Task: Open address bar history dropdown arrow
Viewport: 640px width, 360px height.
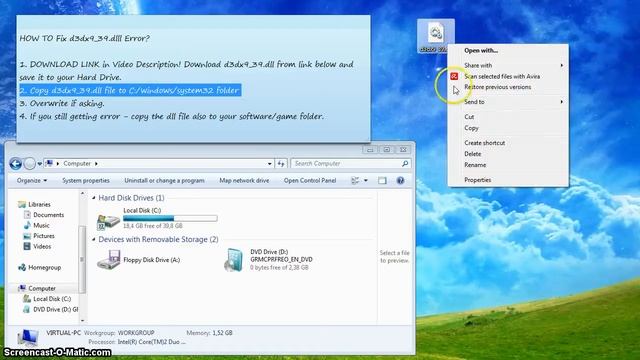Action: click(x=270, y=164)
